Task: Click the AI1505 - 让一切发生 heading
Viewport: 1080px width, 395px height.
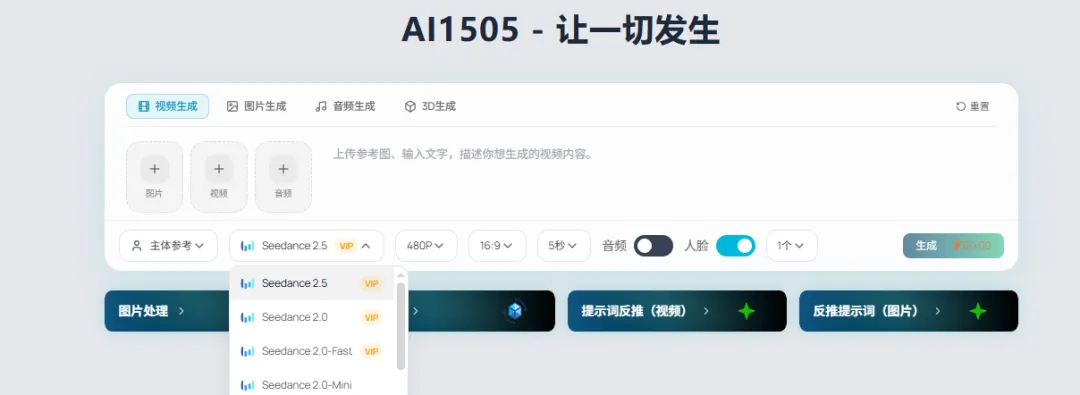Action: [561, 31]
